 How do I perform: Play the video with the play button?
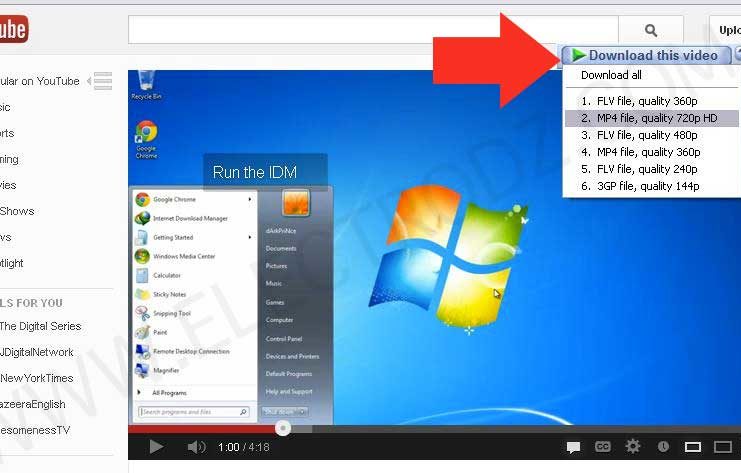[x=156, y=447]
